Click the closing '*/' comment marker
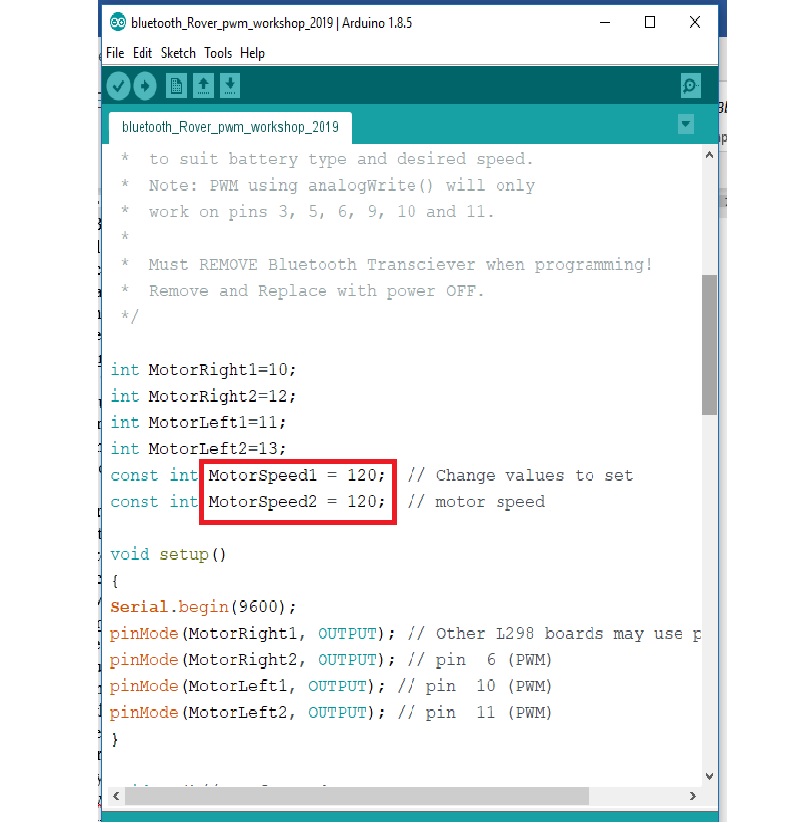807x823 pixels. (130, 316)
